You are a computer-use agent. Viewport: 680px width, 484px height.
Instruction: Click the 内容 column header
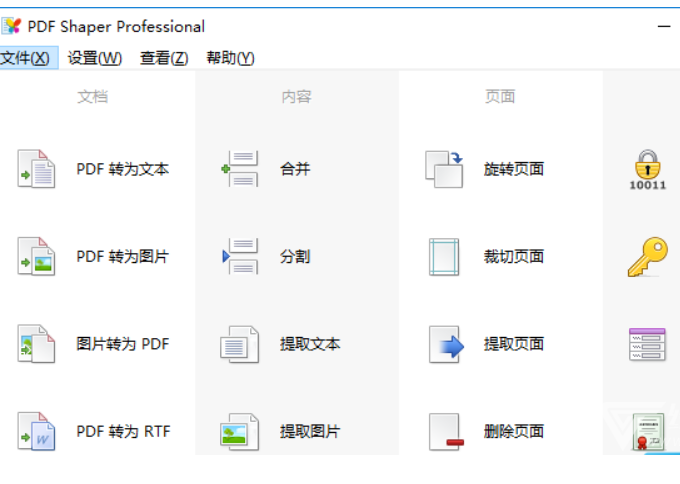(296, 96)
